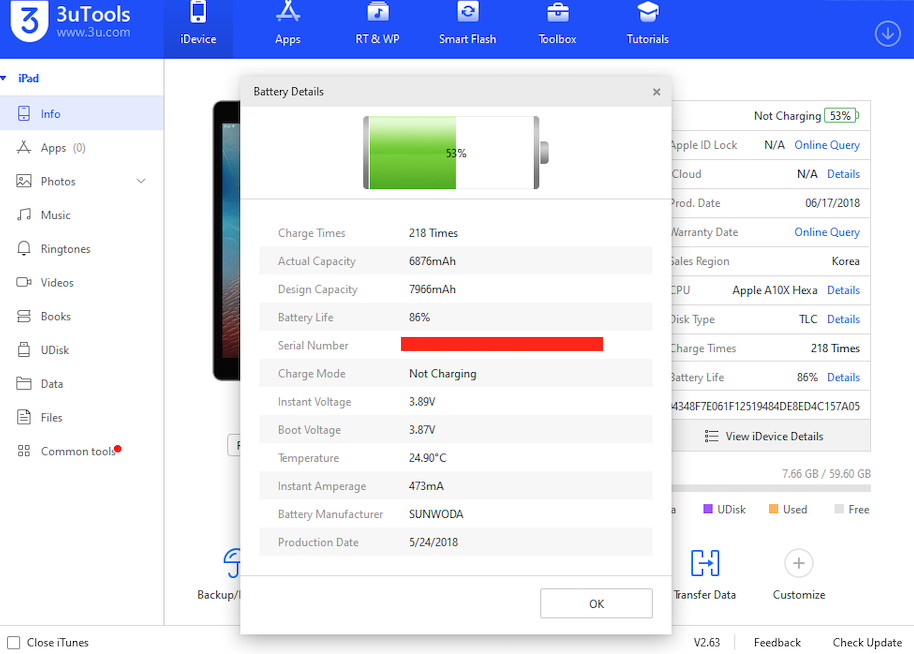Open Apps (0) in the sidebar
This screenshot has width=914, height=654.
[x=82, y=147]
